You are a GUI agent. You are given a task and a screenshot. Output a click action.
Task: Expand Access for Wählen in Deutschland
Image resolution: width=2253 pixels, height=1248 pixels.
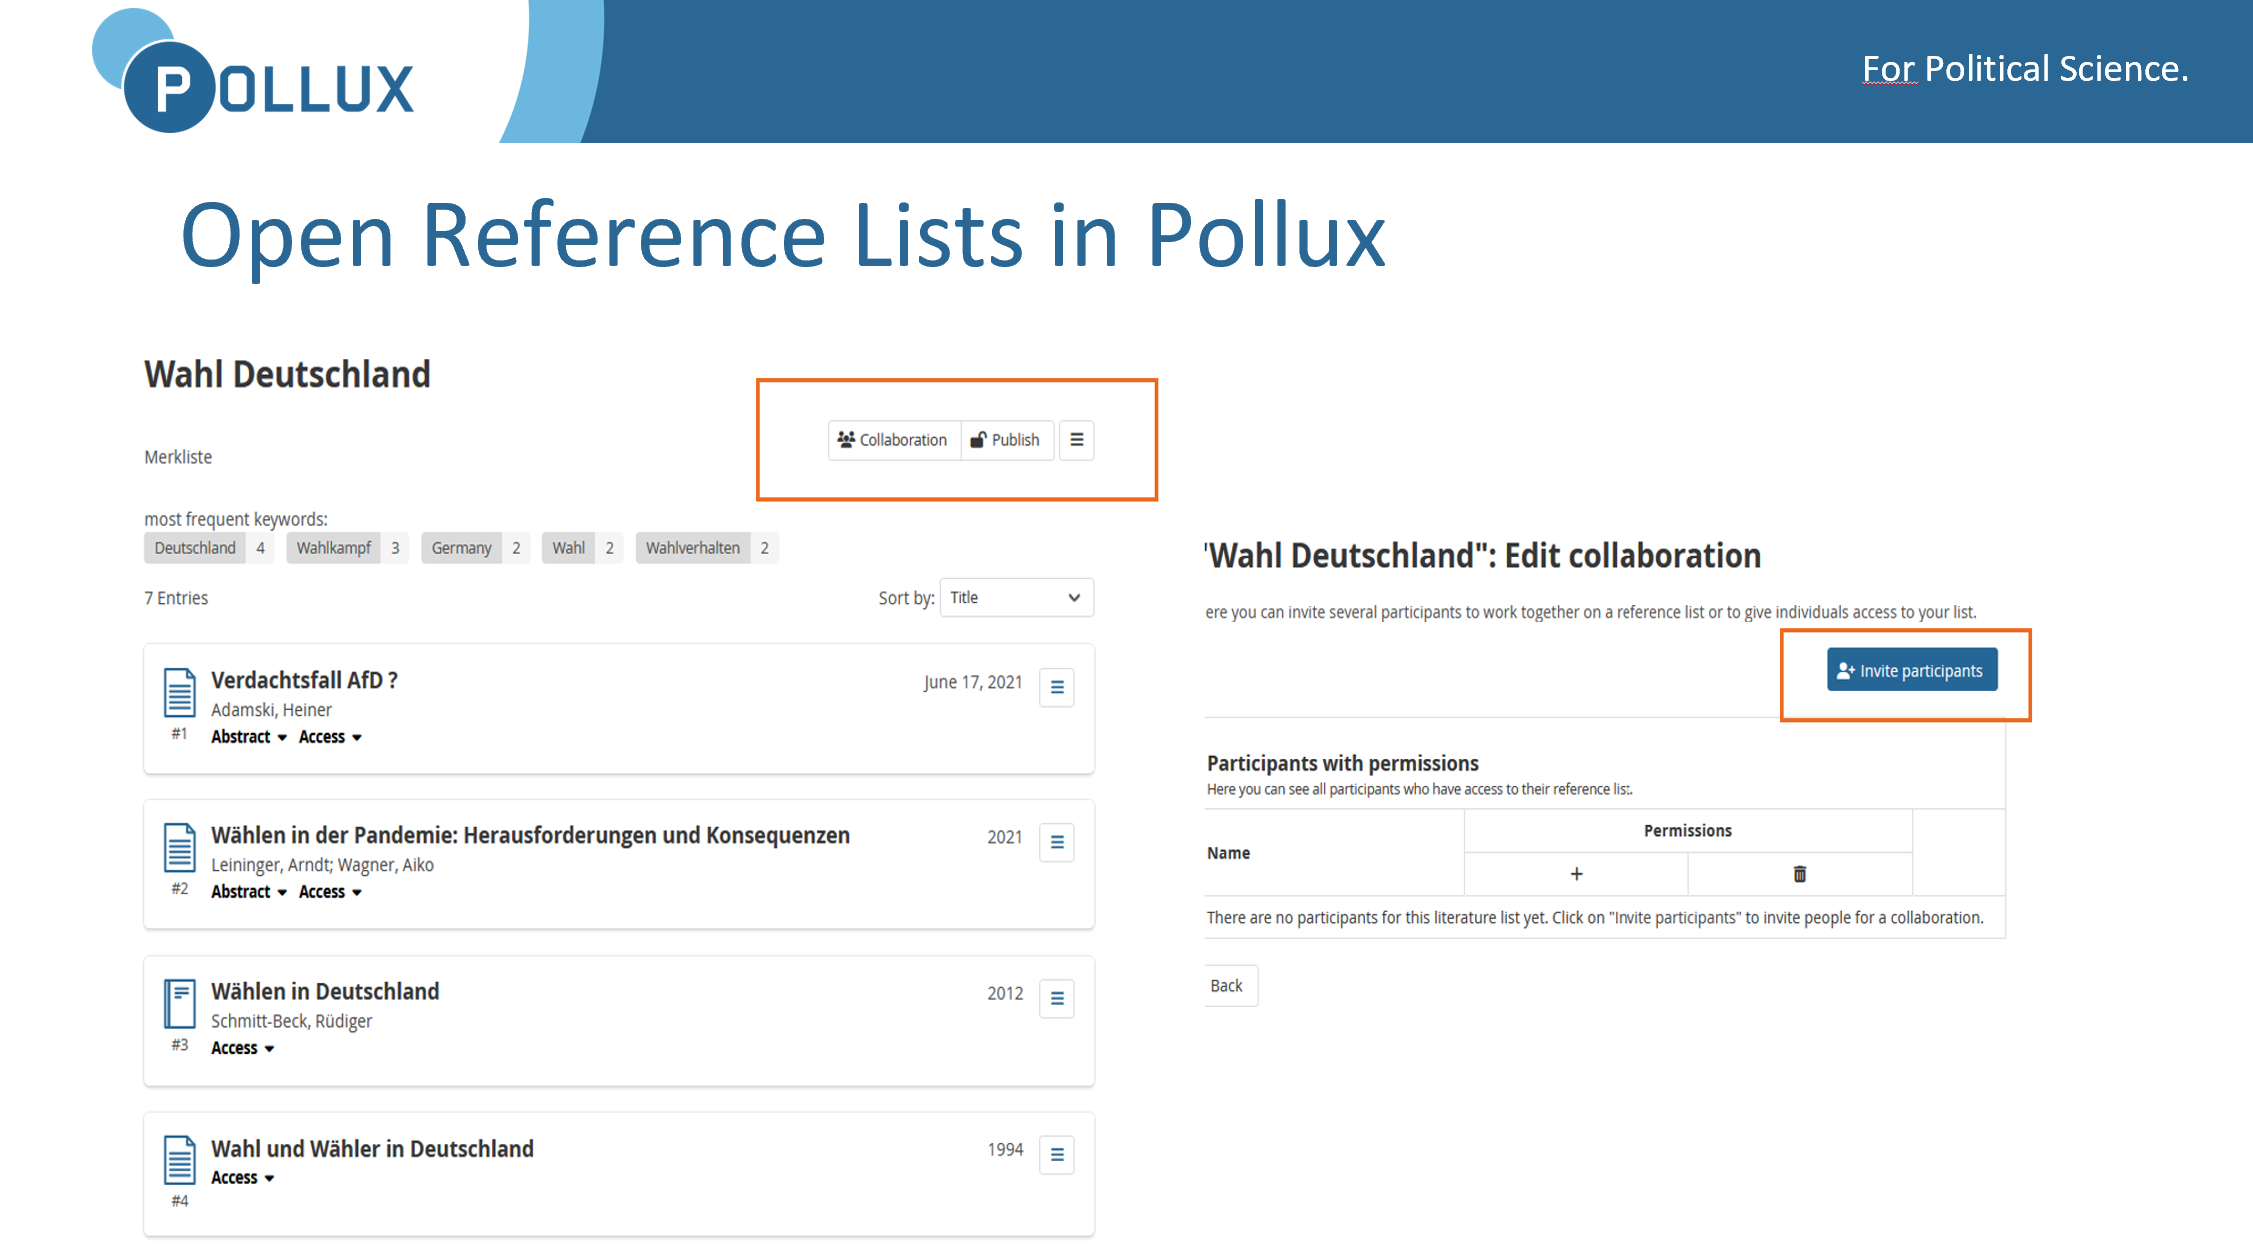point(242,1048)
